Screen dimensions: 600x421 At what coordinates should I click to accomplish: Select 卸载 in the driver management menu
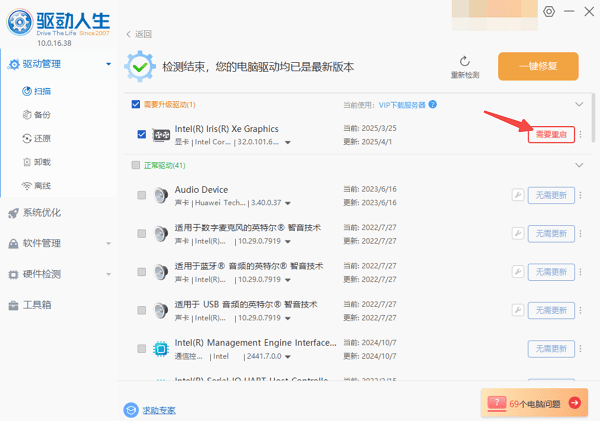[x=41, y=162]
